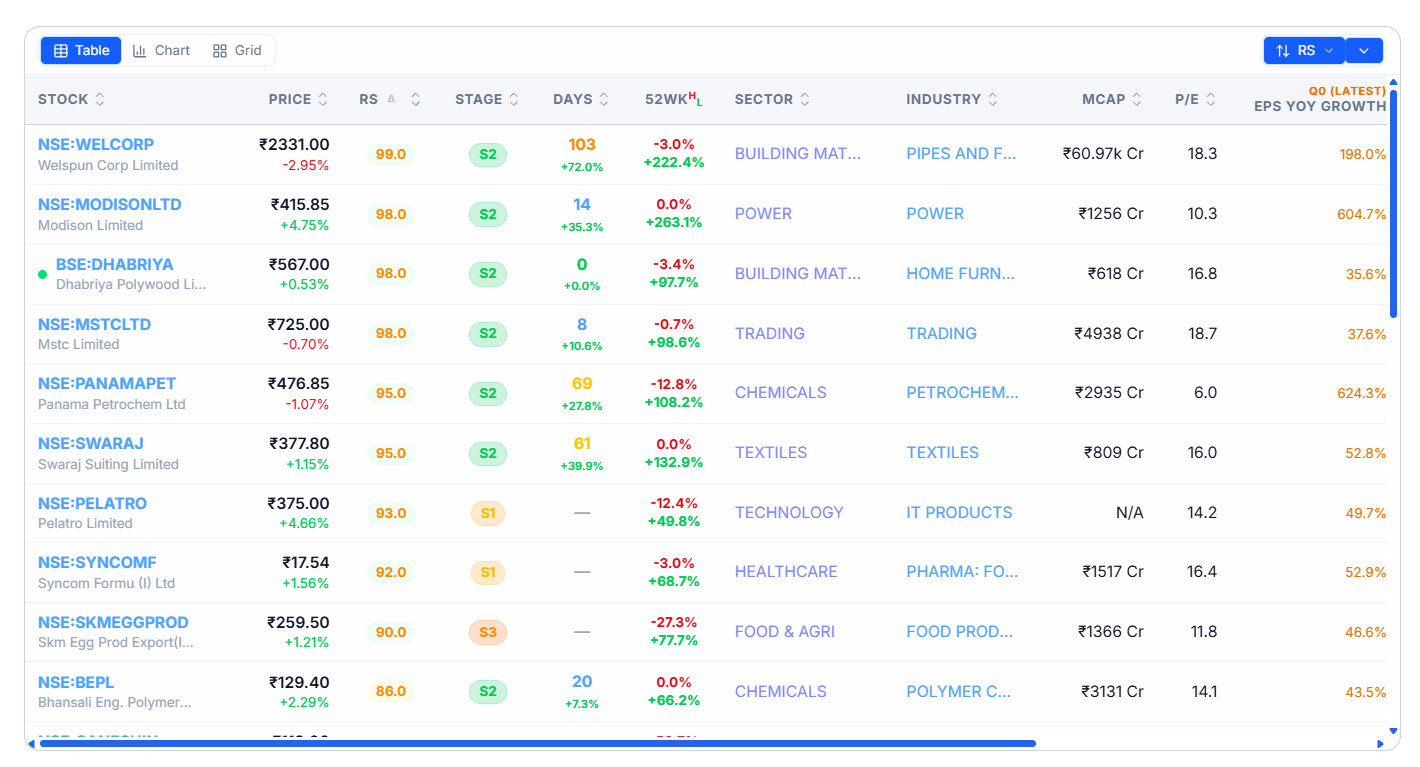The image size is (1420, 767).
Task: Click the 52WK H/L column header
Action: coord(674,99)
